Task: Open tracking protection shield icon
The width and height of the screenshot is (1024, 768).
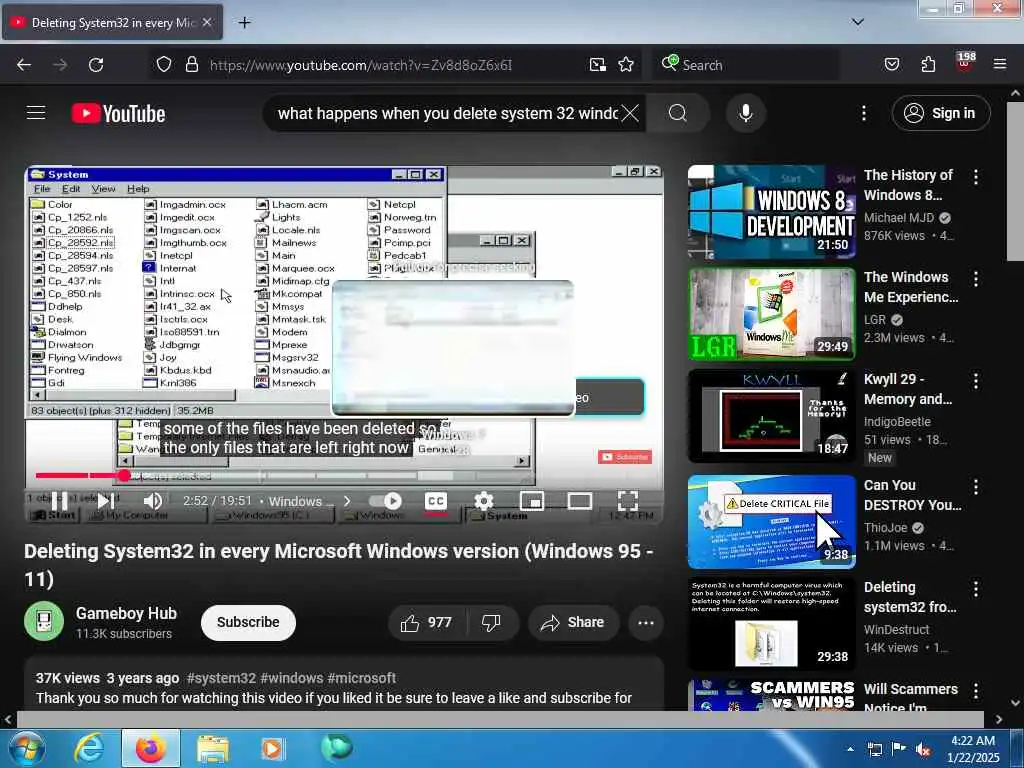Action: tap(164, 65)
